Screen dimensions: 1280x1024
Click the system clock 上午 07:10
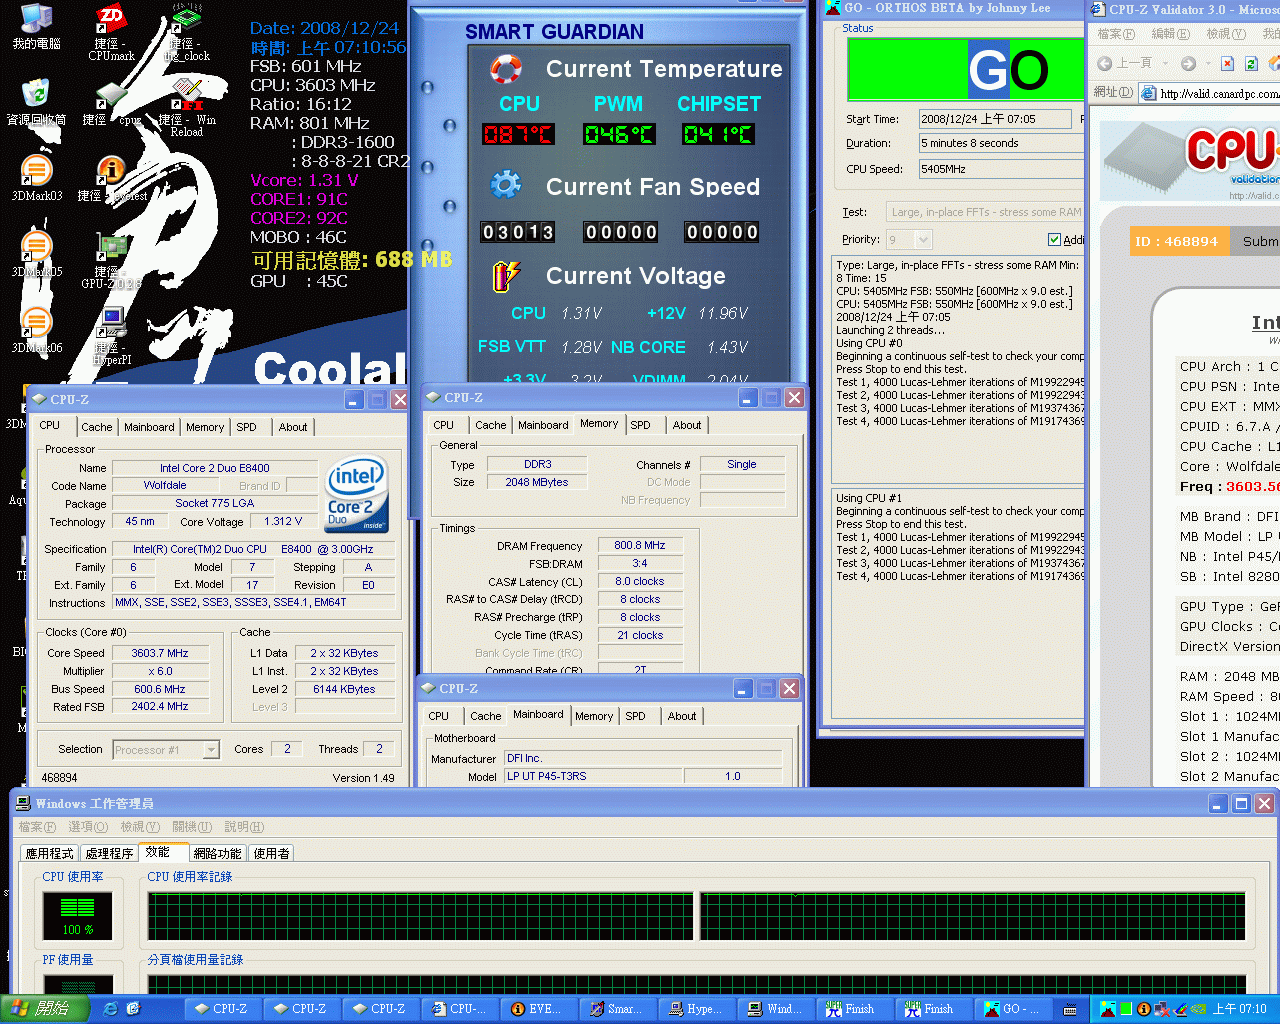tap(1239, 1009)
